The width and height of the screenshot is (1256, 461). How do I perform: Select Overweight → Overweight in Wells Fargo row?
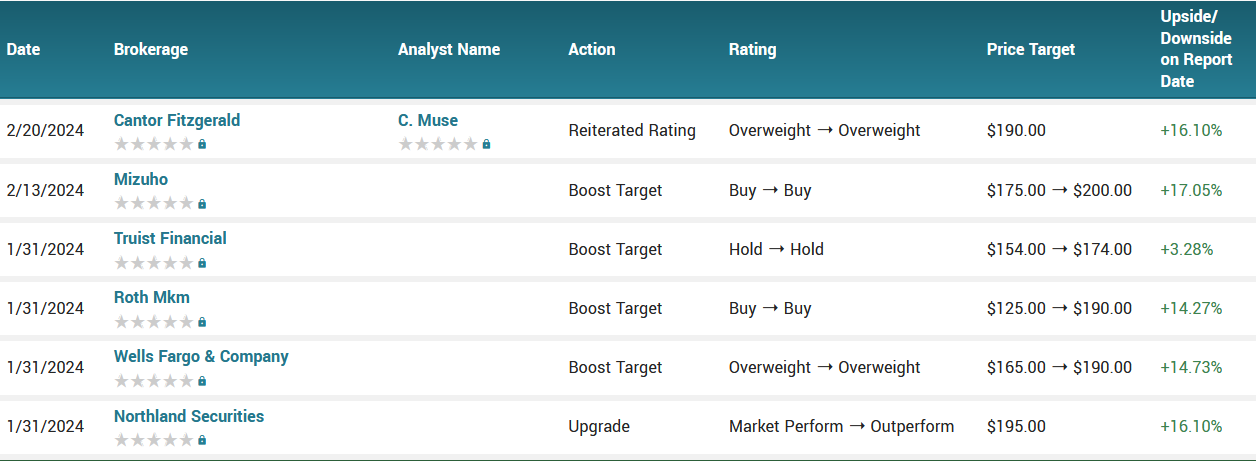point(825,367)
